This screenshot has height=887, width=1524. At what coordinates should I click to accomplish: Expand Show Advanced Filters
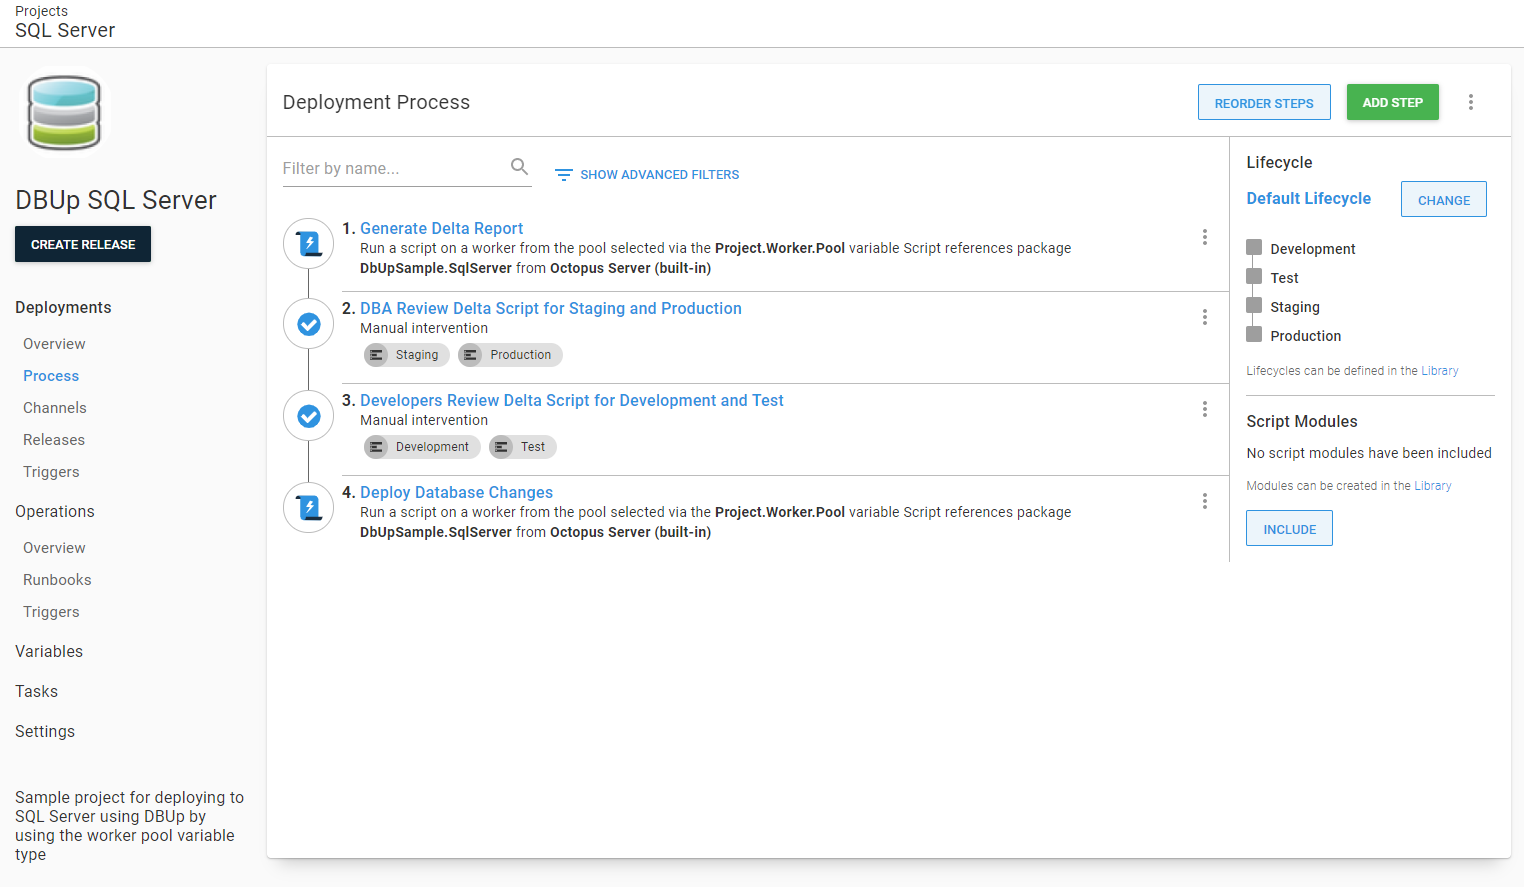pos(647,175)
